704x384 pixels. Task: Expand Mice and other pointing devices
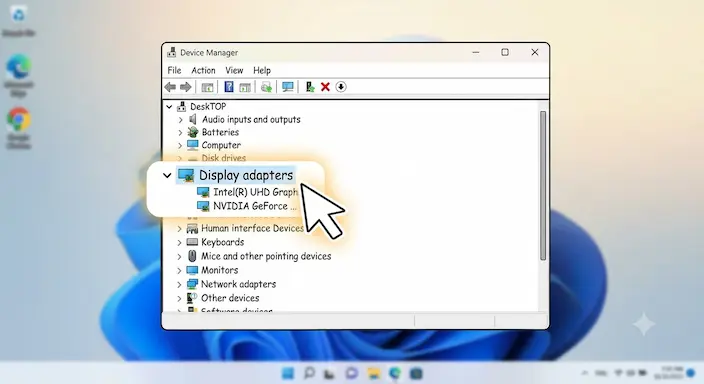click(x=179, y=256)
